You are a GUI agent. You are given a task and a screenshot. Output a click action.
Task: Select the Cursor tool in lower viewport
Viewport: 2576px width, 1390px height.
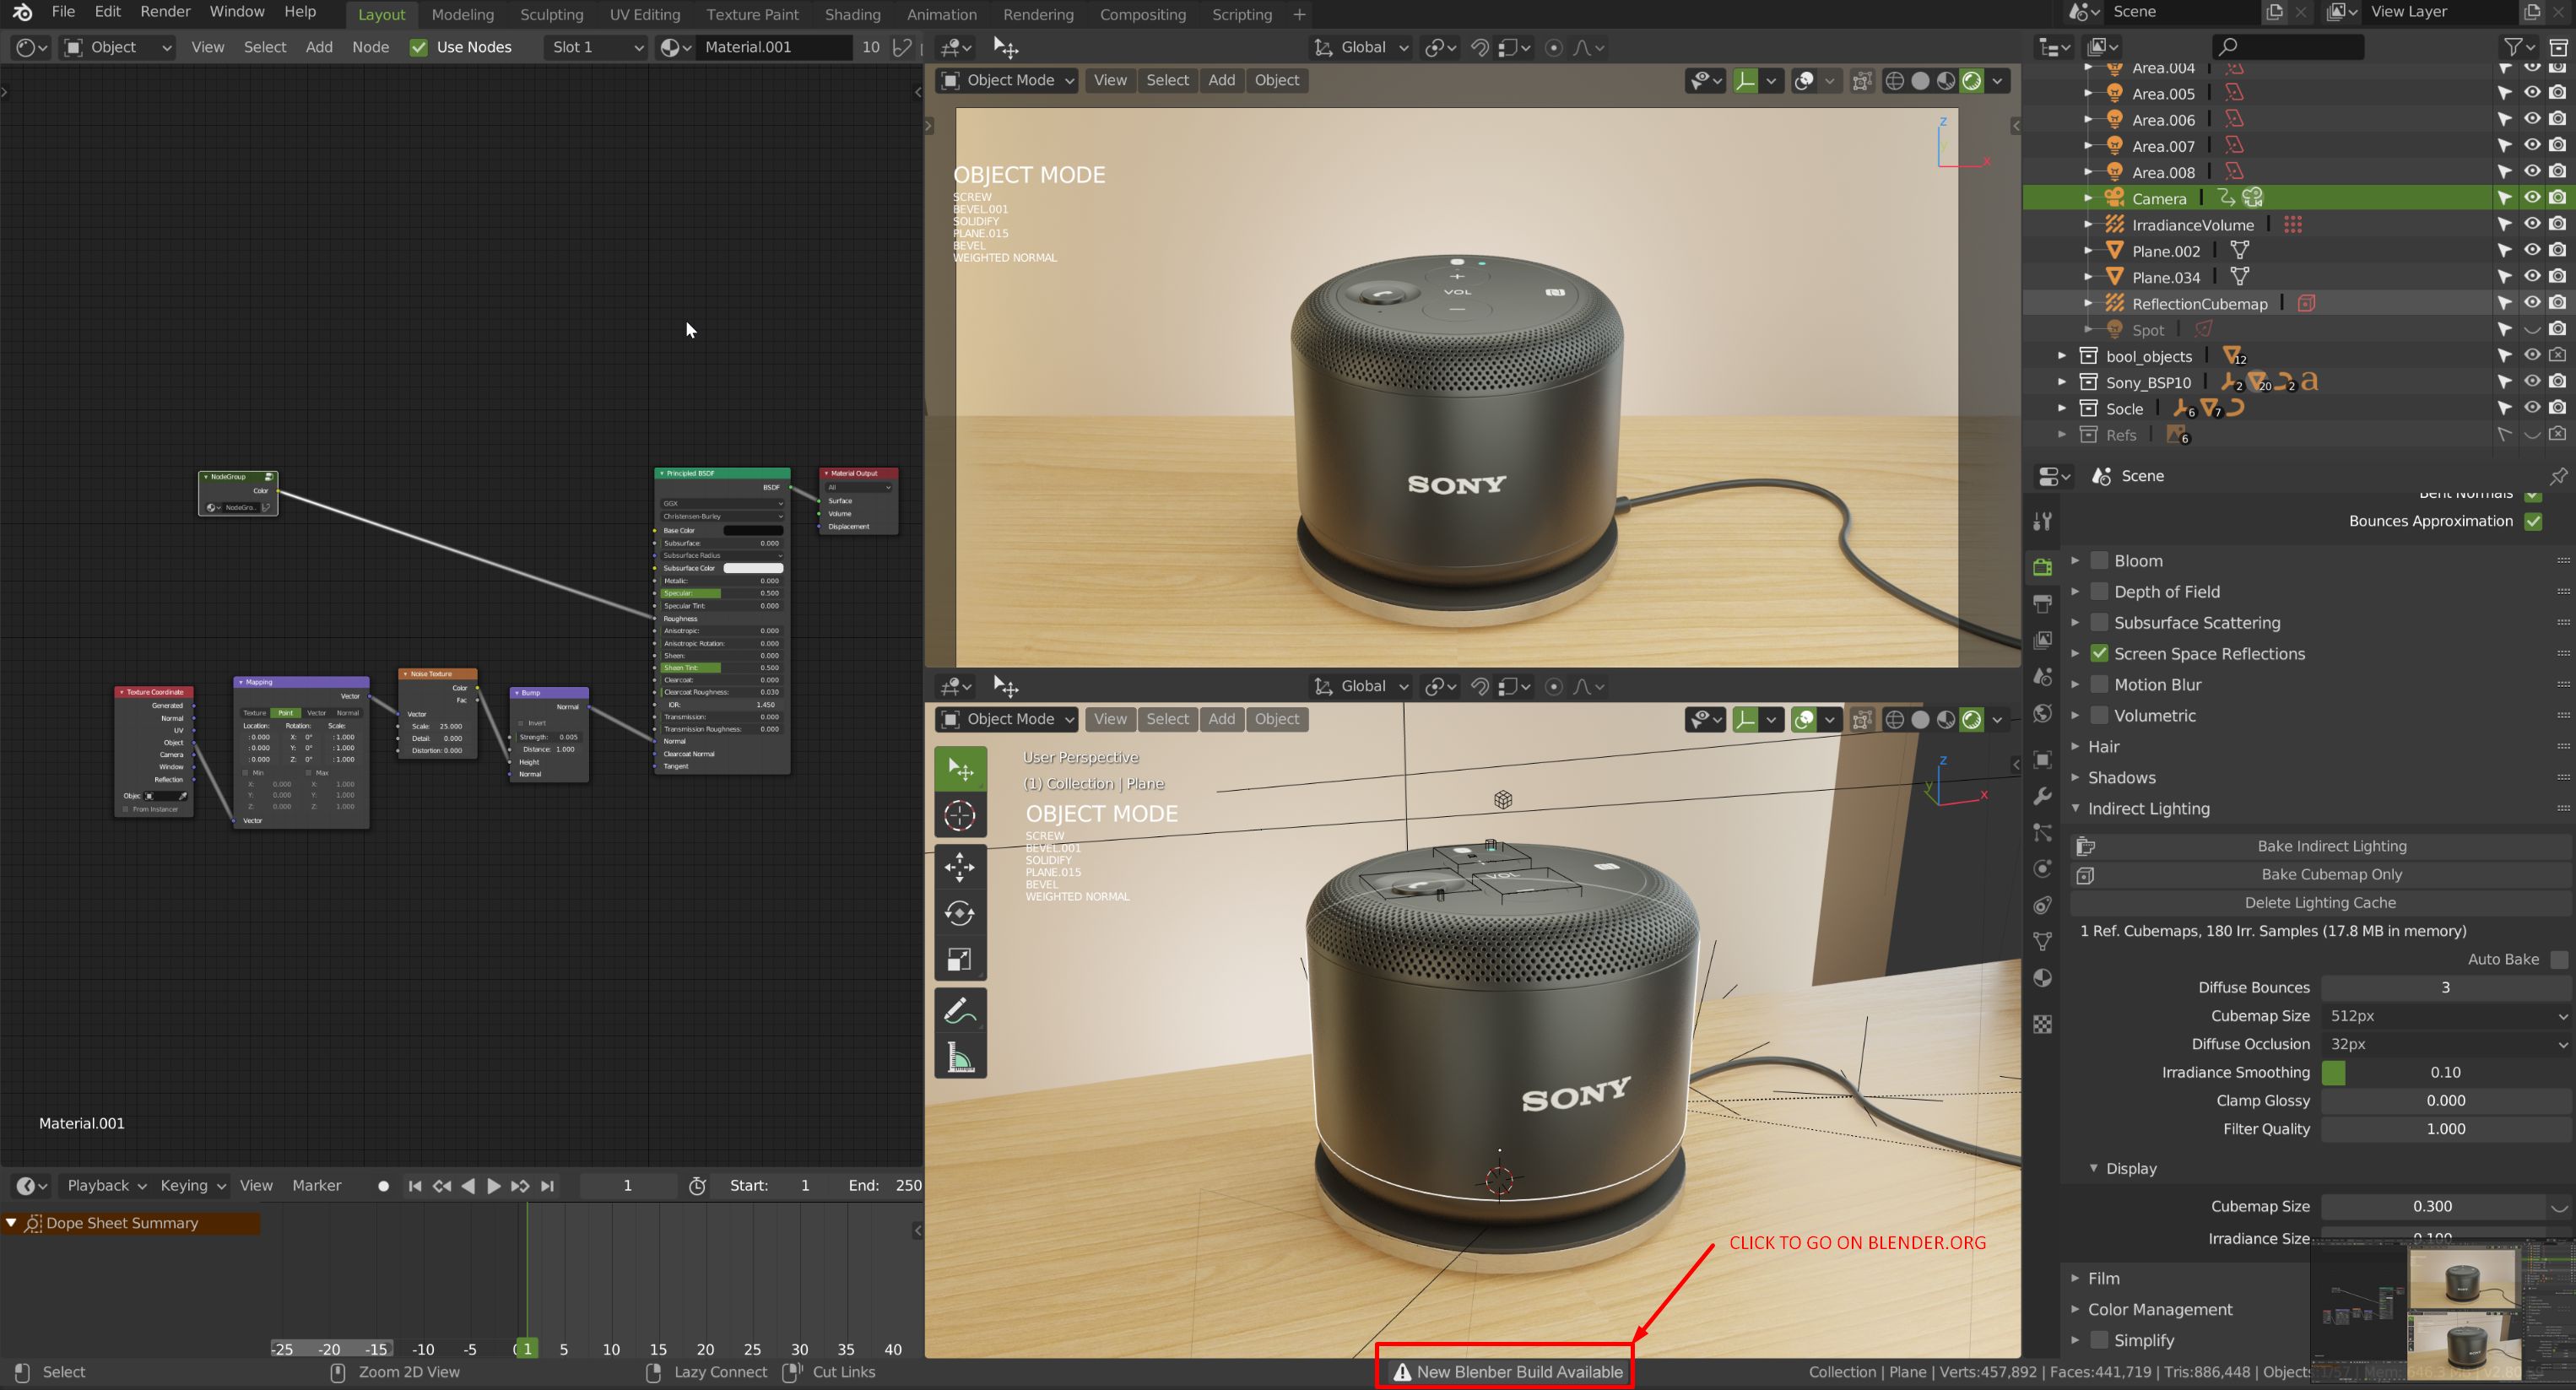[960, 816]
